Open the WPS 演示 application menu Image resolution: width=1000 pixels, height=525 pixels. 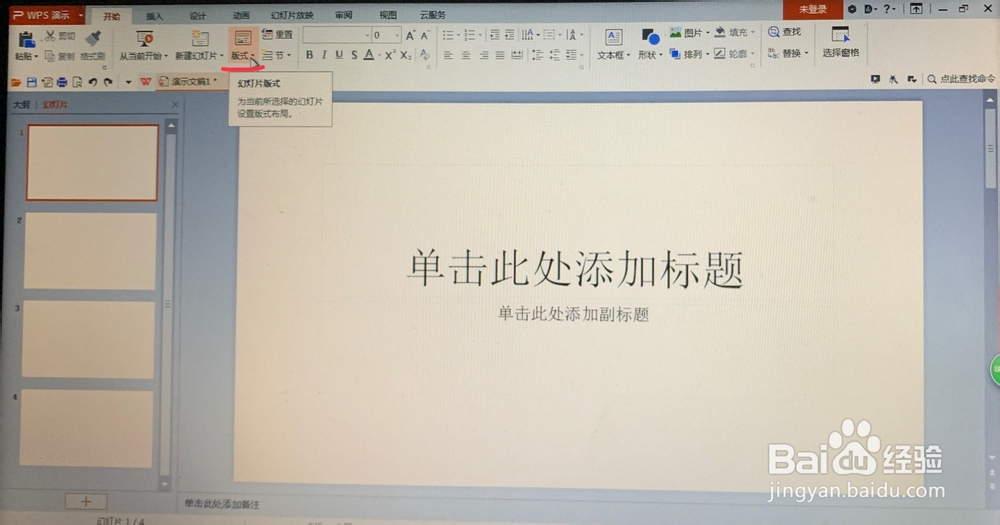48,15
